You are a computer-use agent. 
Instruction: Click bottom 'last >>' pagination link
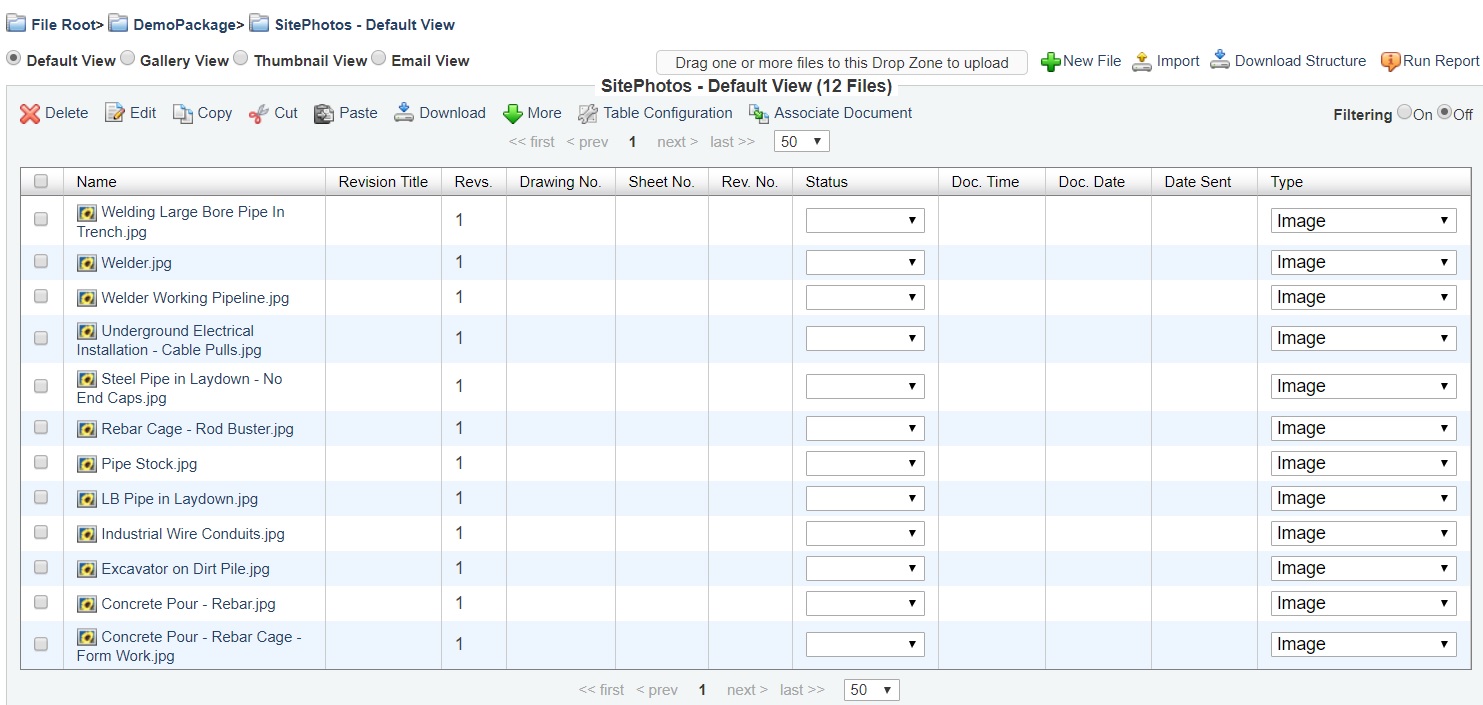coord(802,690)
